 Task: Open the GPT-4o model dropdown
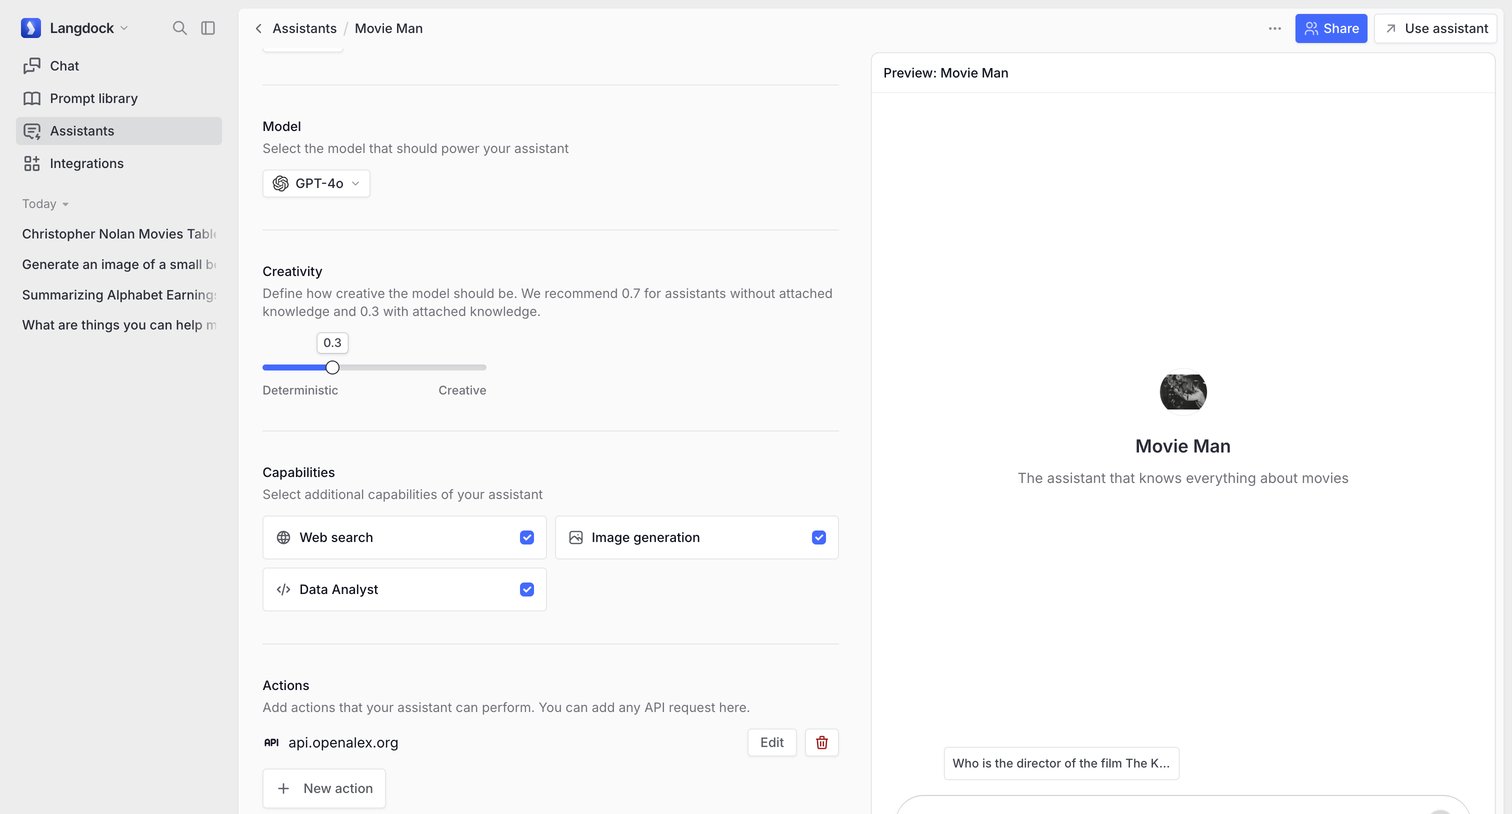(316, 184)
